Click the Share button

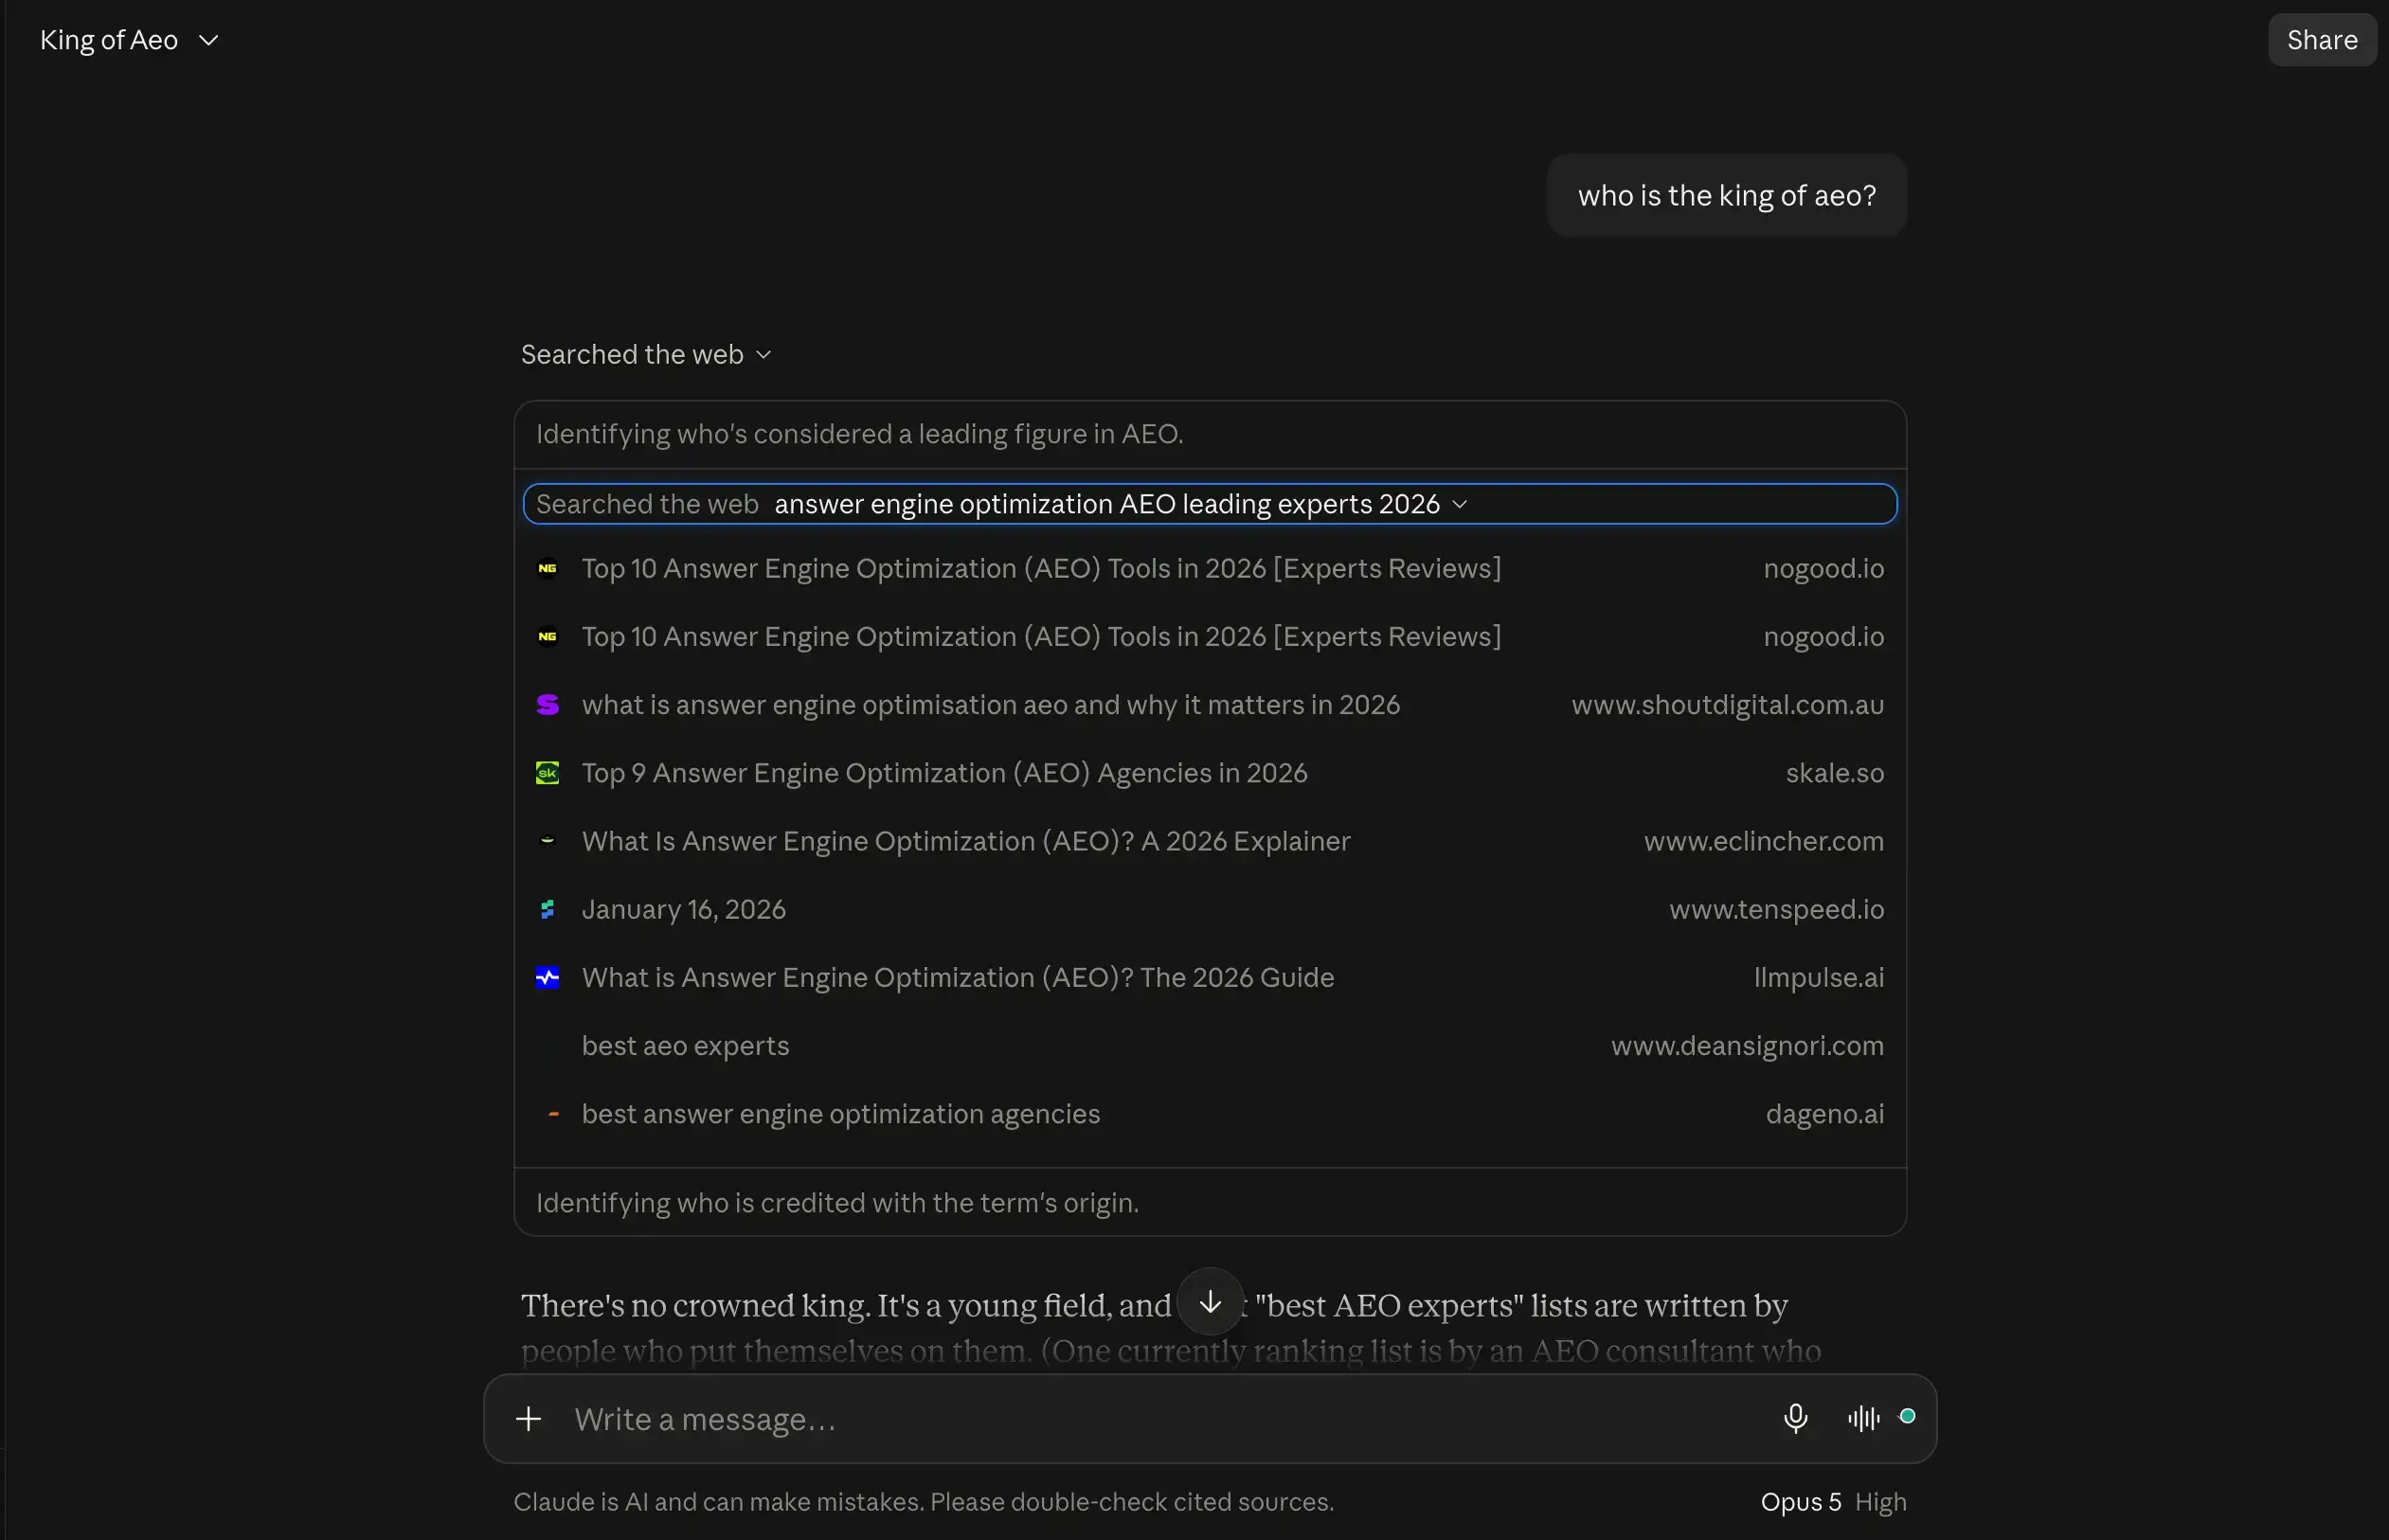[2321, 40]
